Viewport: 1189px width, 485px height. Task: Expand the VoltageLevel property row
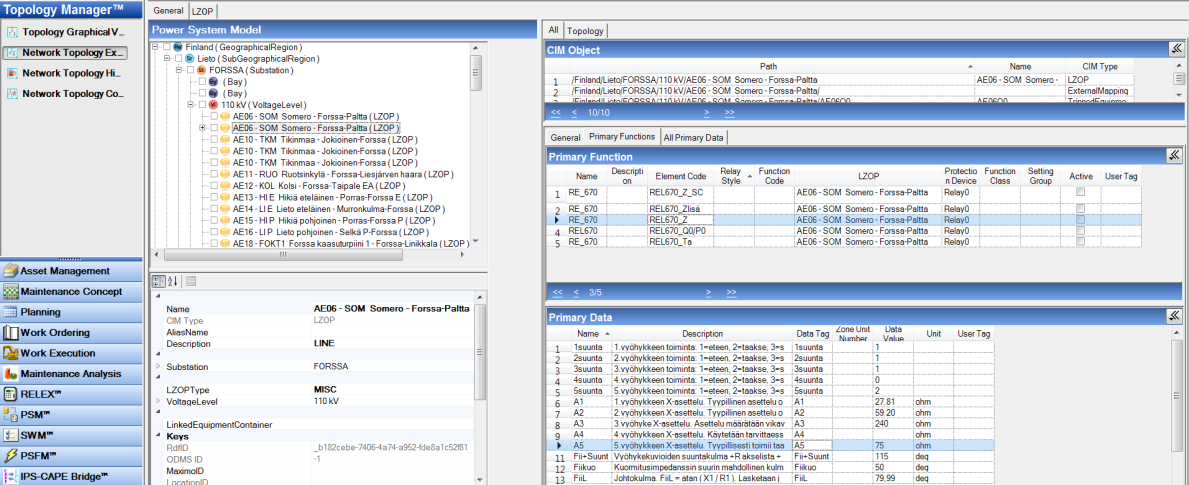(x=158, y=400)
